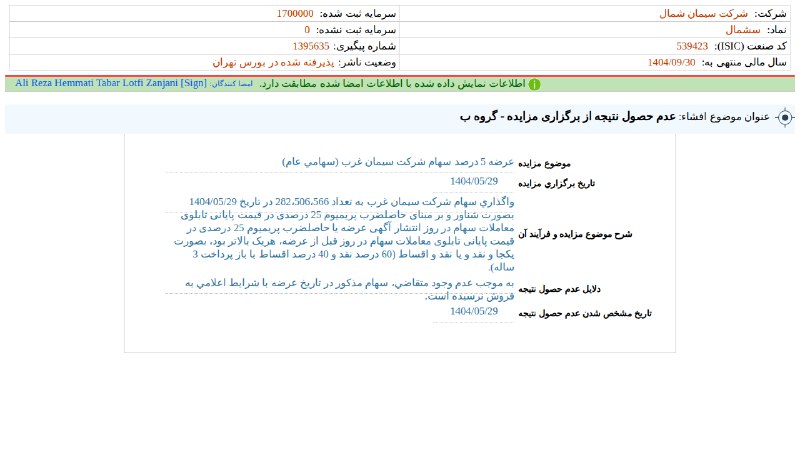
Task: Select the symbol value سشمال
Action: coord(743,30)
